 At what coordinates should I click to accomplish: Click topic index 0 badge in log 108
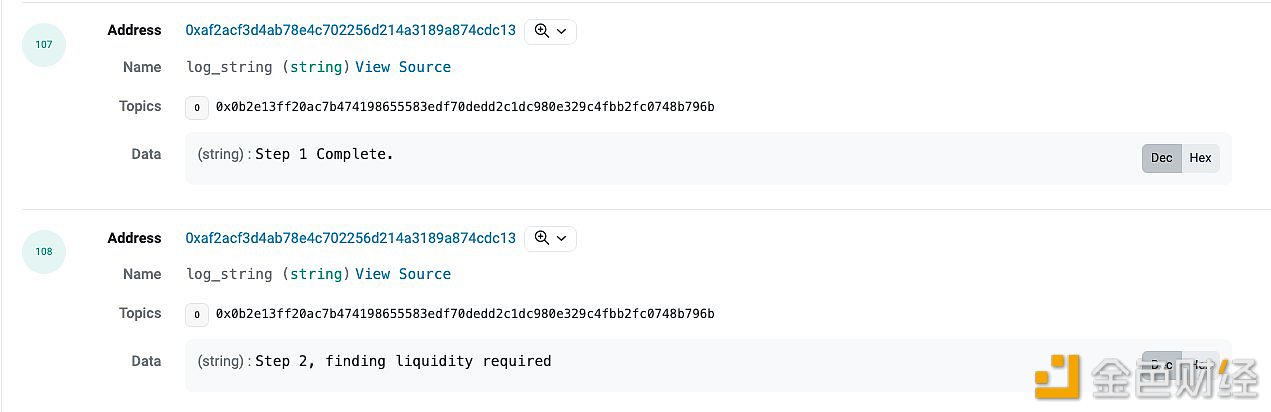(197, 314)
